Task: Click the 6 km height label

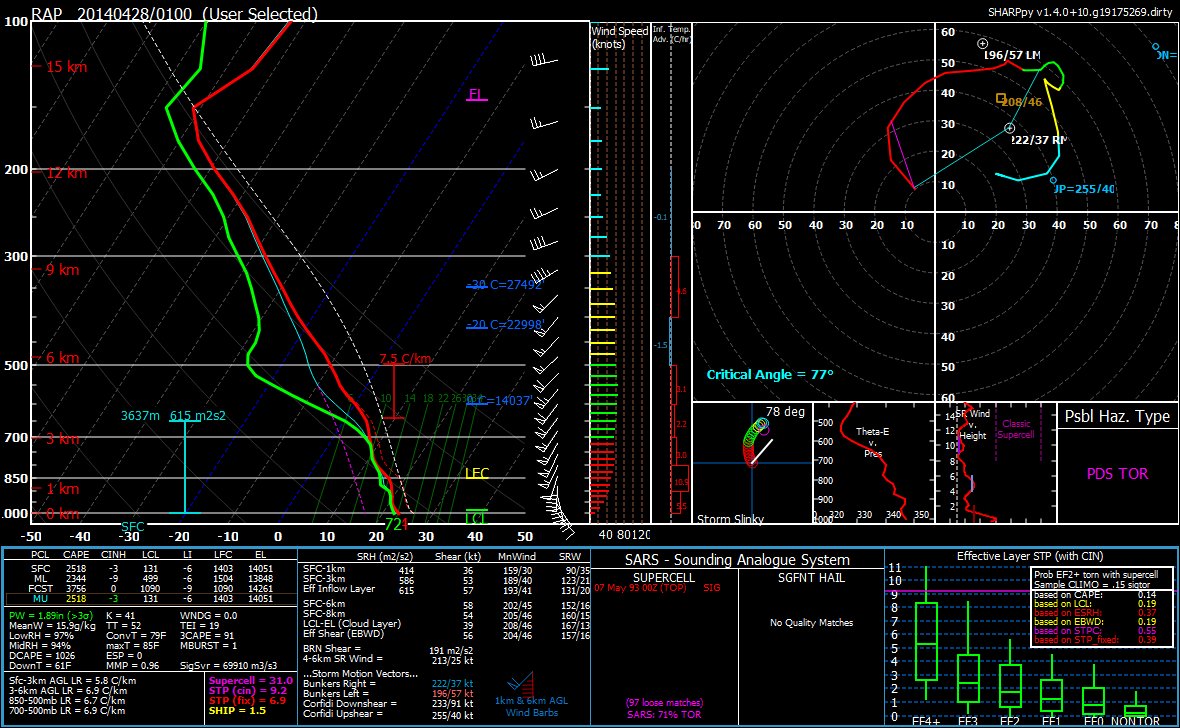Action: point(62,358)
